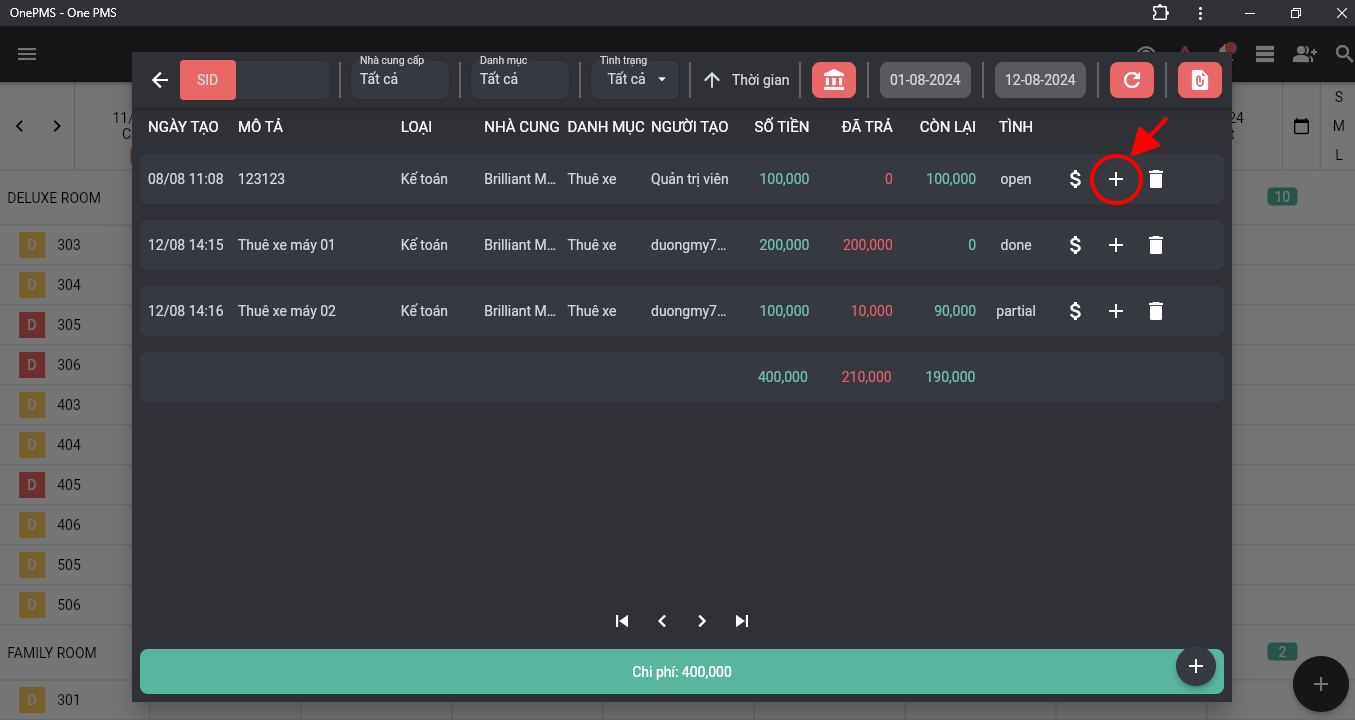
Task: Pick the start date 01-08-2024
Action: (925, 80)
